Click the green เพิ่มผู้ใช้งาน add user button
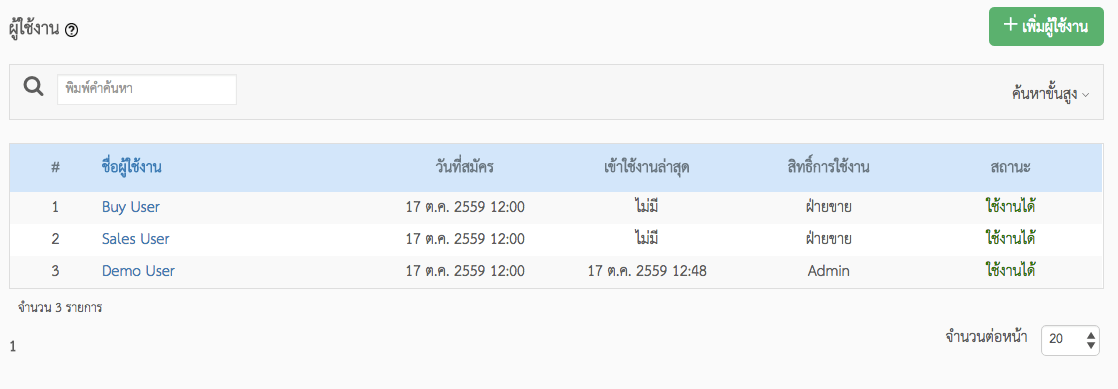1118x389 pixels. (x=1046, y=26)
